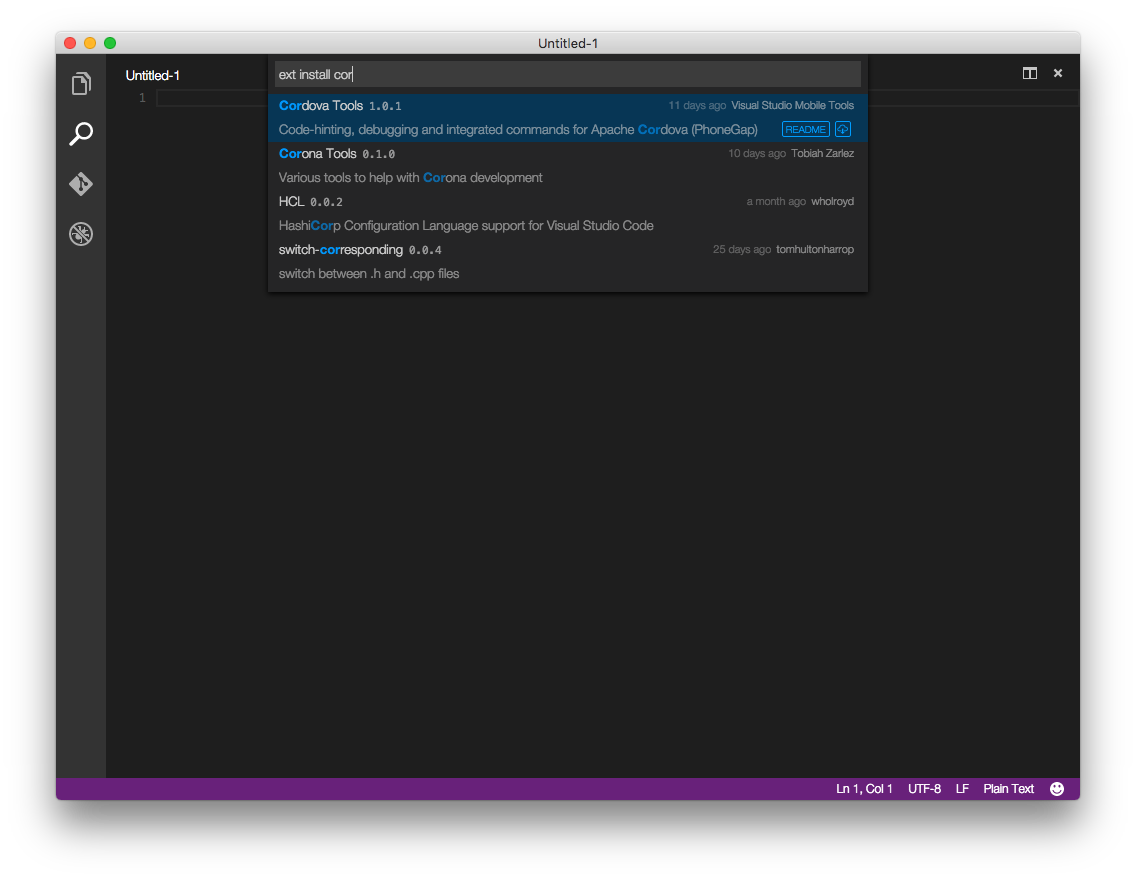This screenshot has height=880, width=1136.
Task: Click the install cloud icon for Cordova Tools
Action: point(843,129)
